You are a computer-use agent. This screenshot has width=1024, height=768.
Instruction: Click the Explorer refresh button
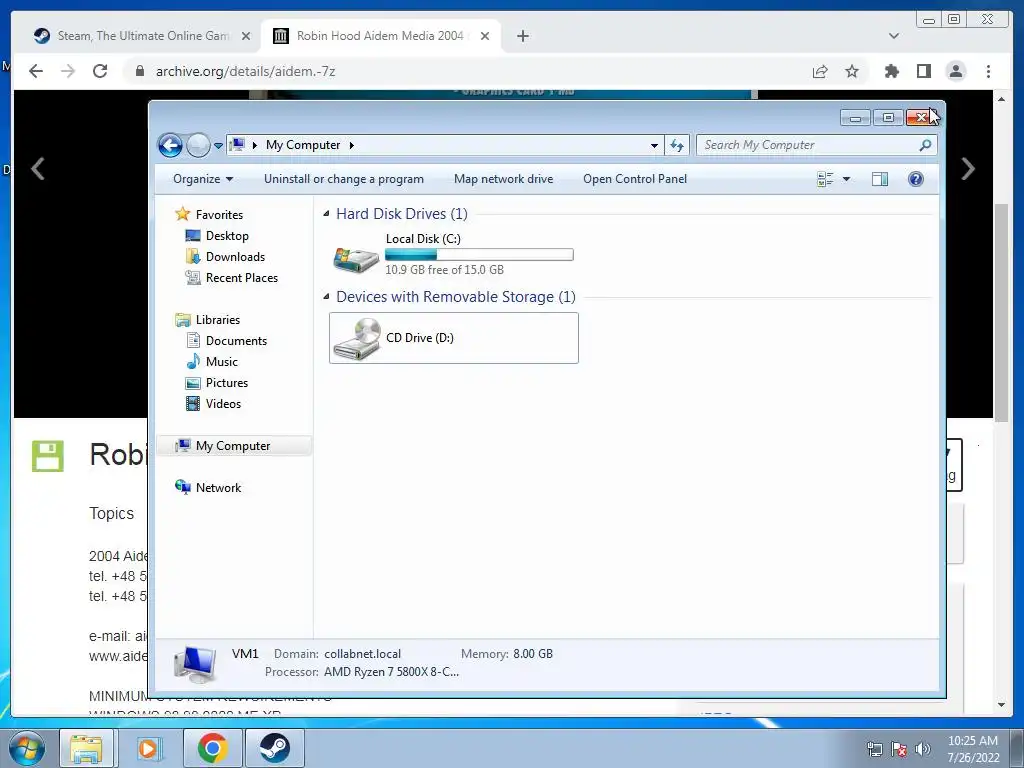click(x=677, y=145)
